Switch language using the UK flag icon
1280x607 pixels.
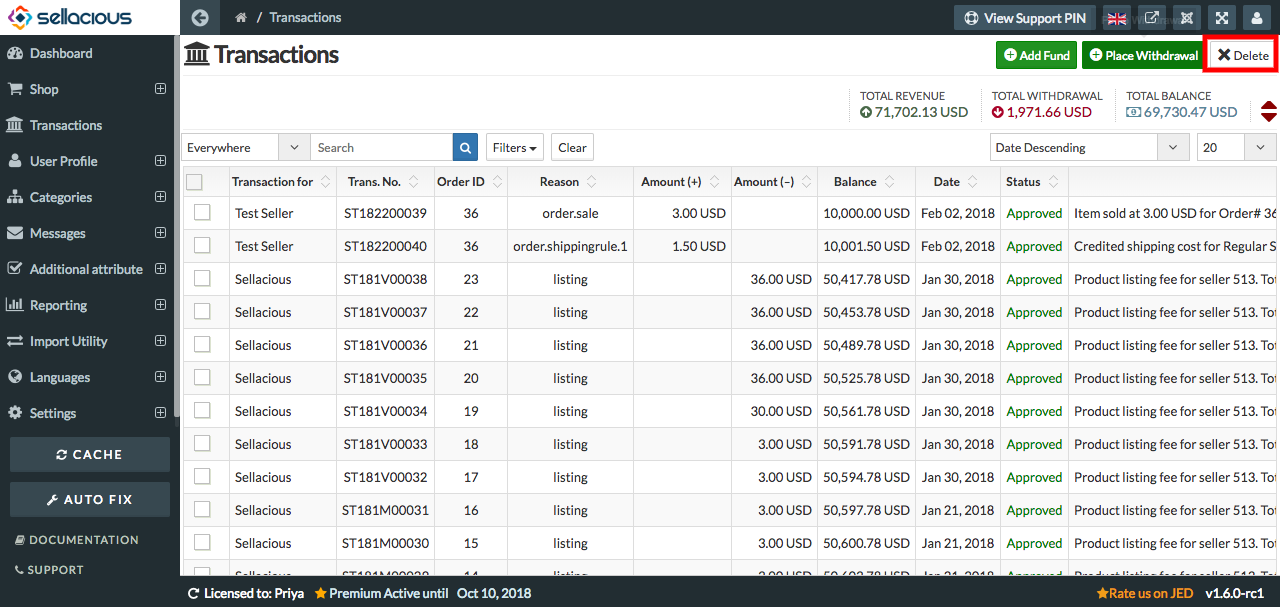1117,18
